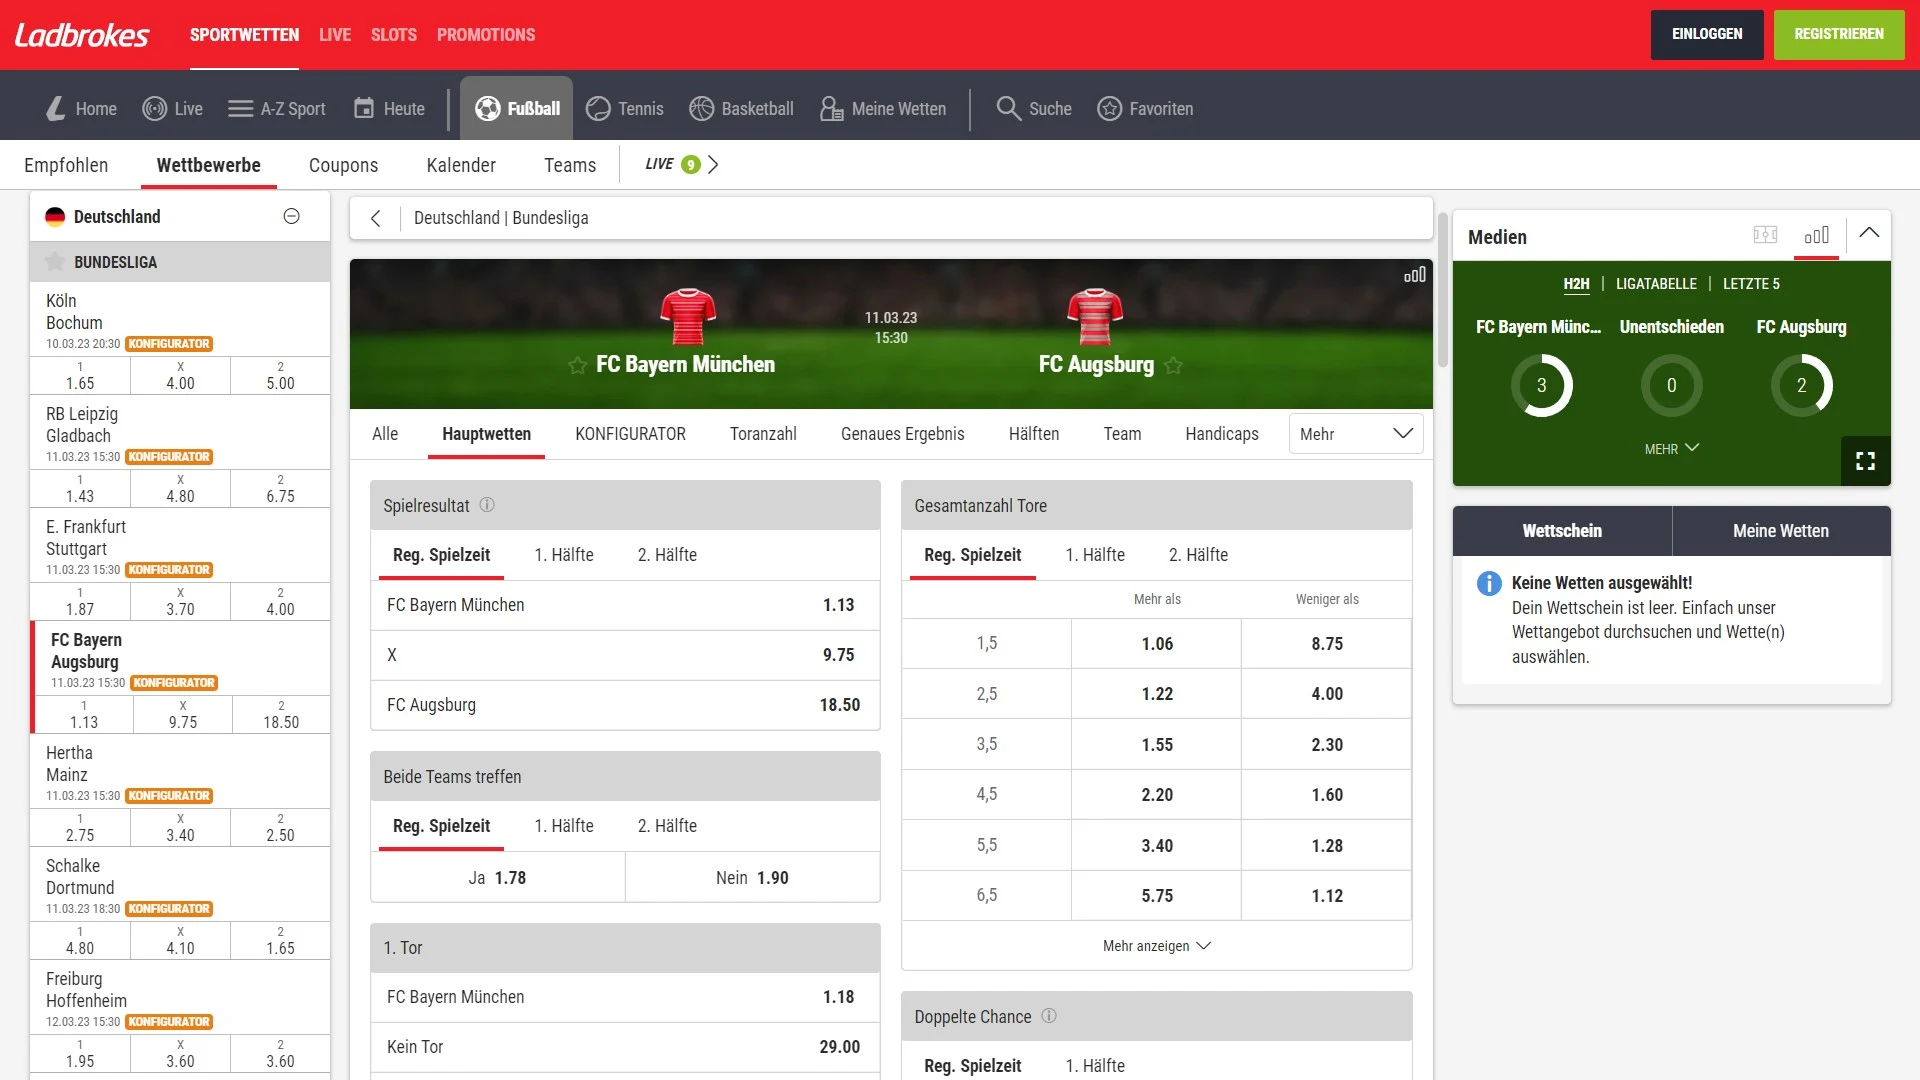This screenshot has width=1920, height=1080.
Task: Bet FC Bayern München 1.13 Spielresultat
Action: (x=625, y=605)
